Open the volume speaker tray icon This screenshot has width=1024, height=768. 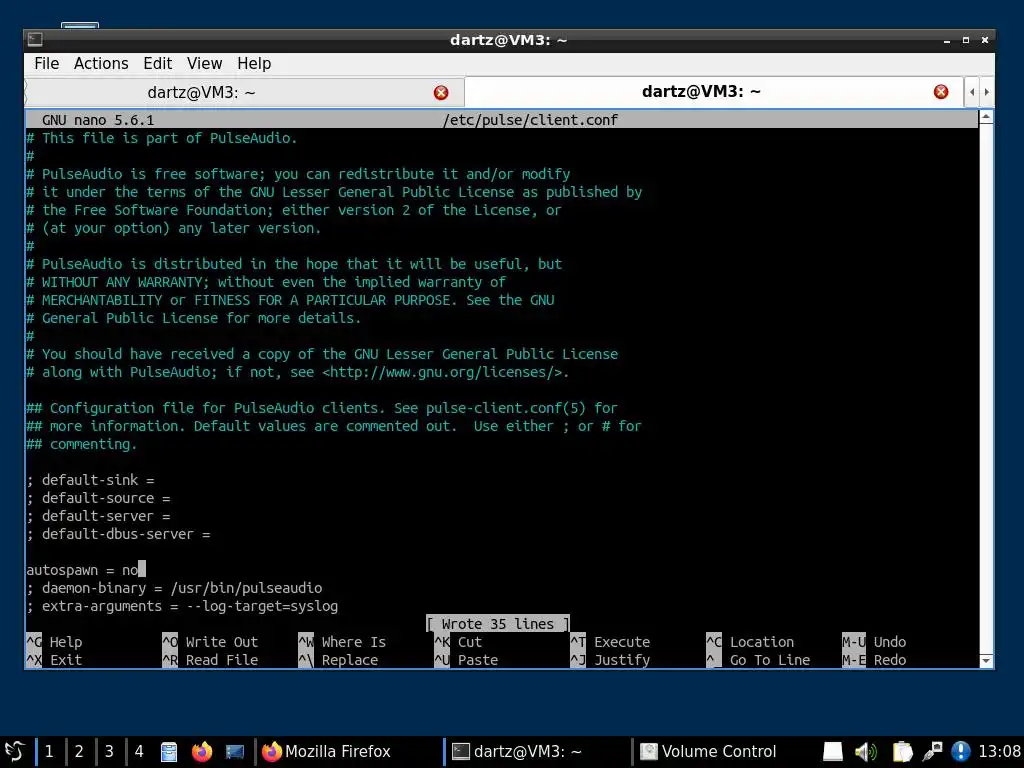coord(865,752)
